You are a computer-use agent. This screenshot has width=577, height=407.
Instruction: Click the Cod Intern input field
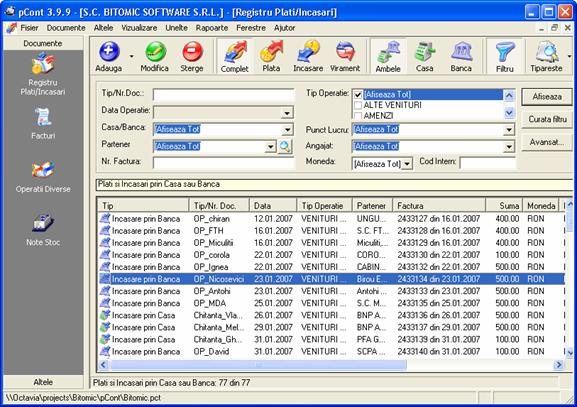[488, 163]
